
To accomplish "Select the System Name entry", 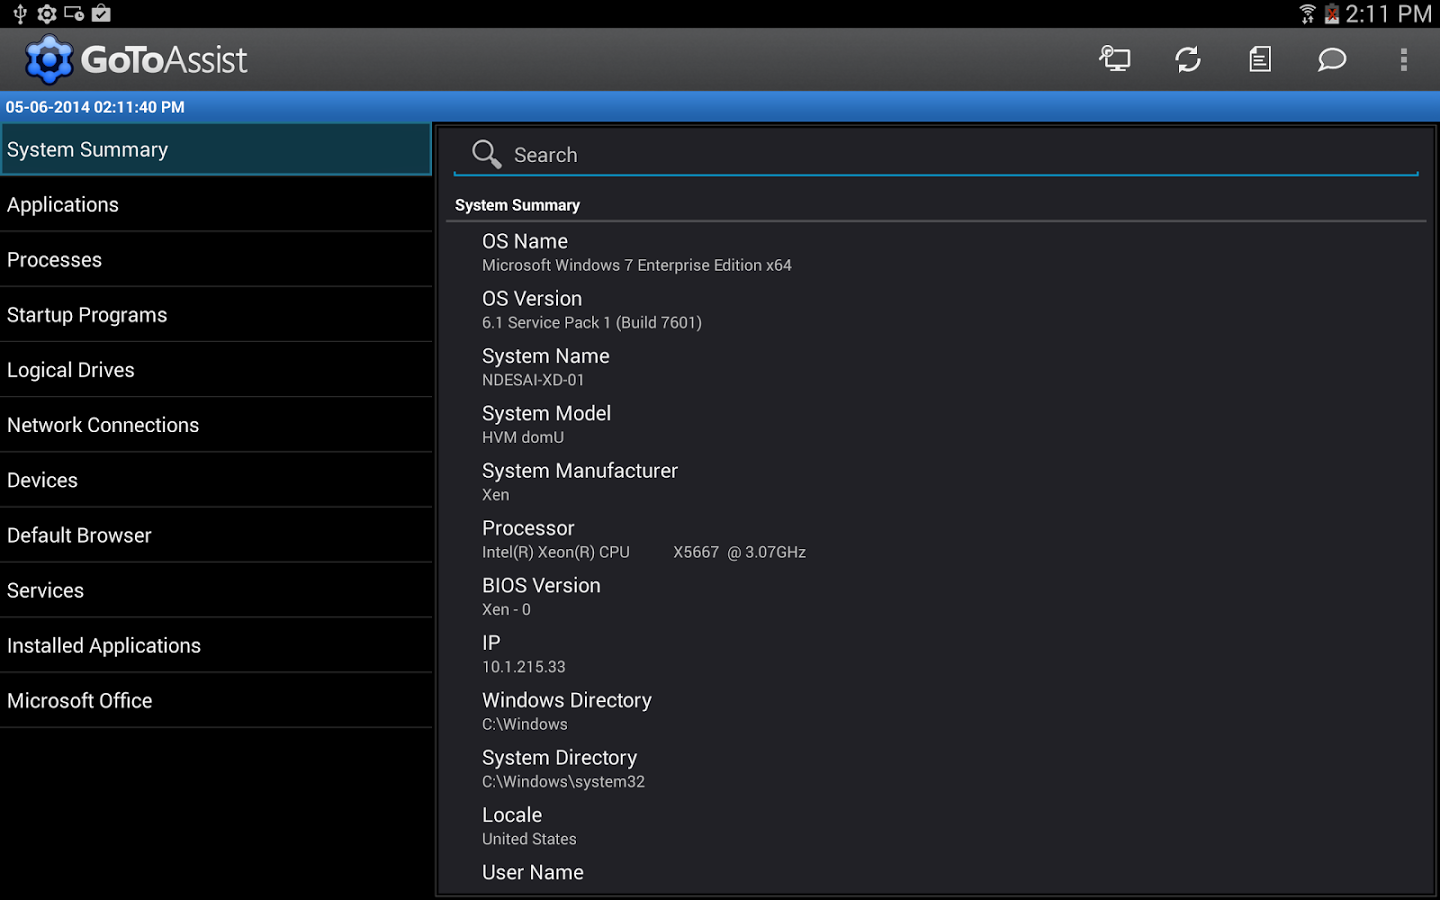I will point(936,367).
